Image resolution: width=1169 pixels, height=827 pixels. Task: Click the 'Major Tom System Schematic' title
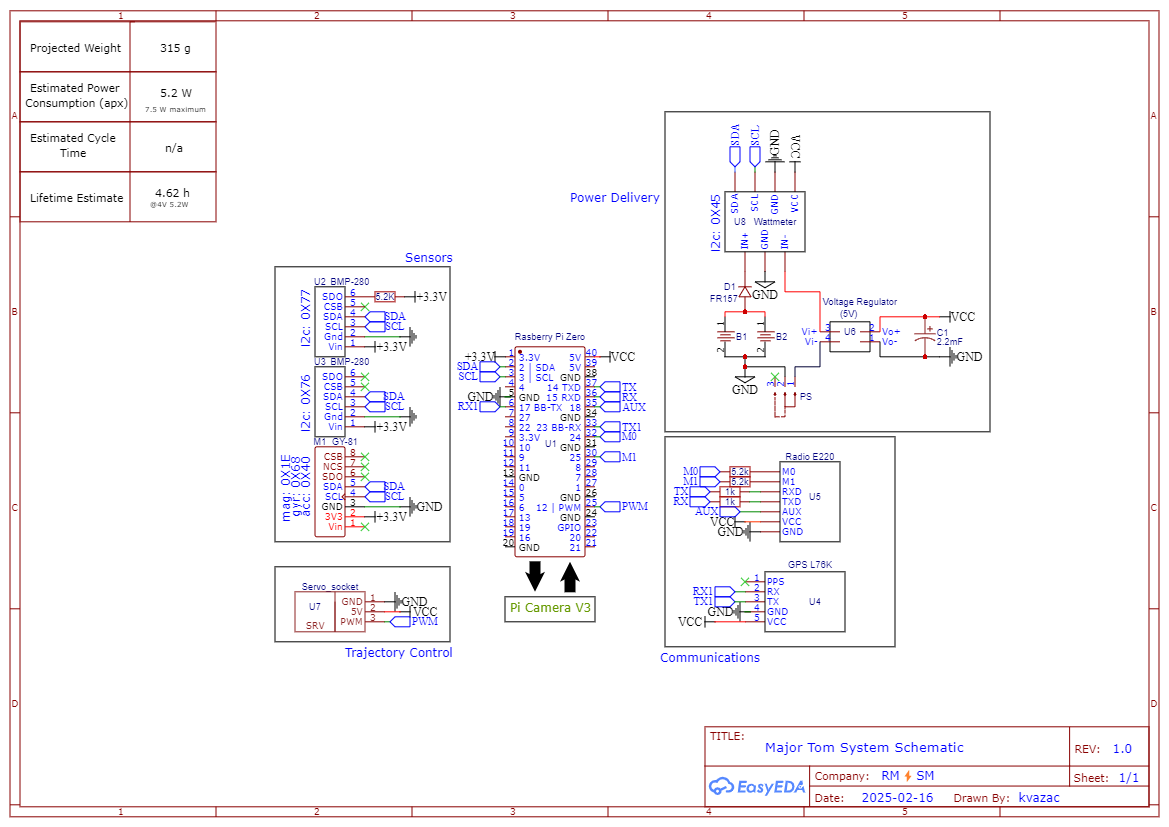(x=864, y=747)
